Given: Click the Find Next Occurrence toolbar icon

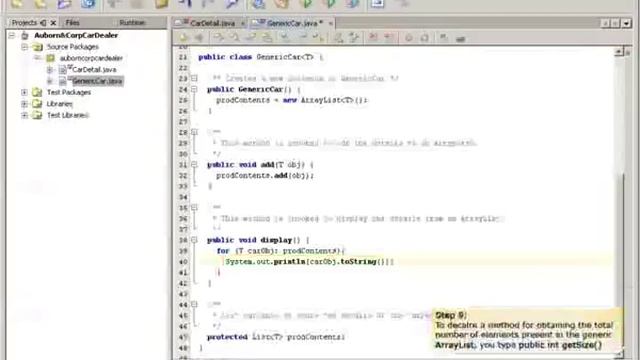Looking at the screenshot, I should (251, 38).
